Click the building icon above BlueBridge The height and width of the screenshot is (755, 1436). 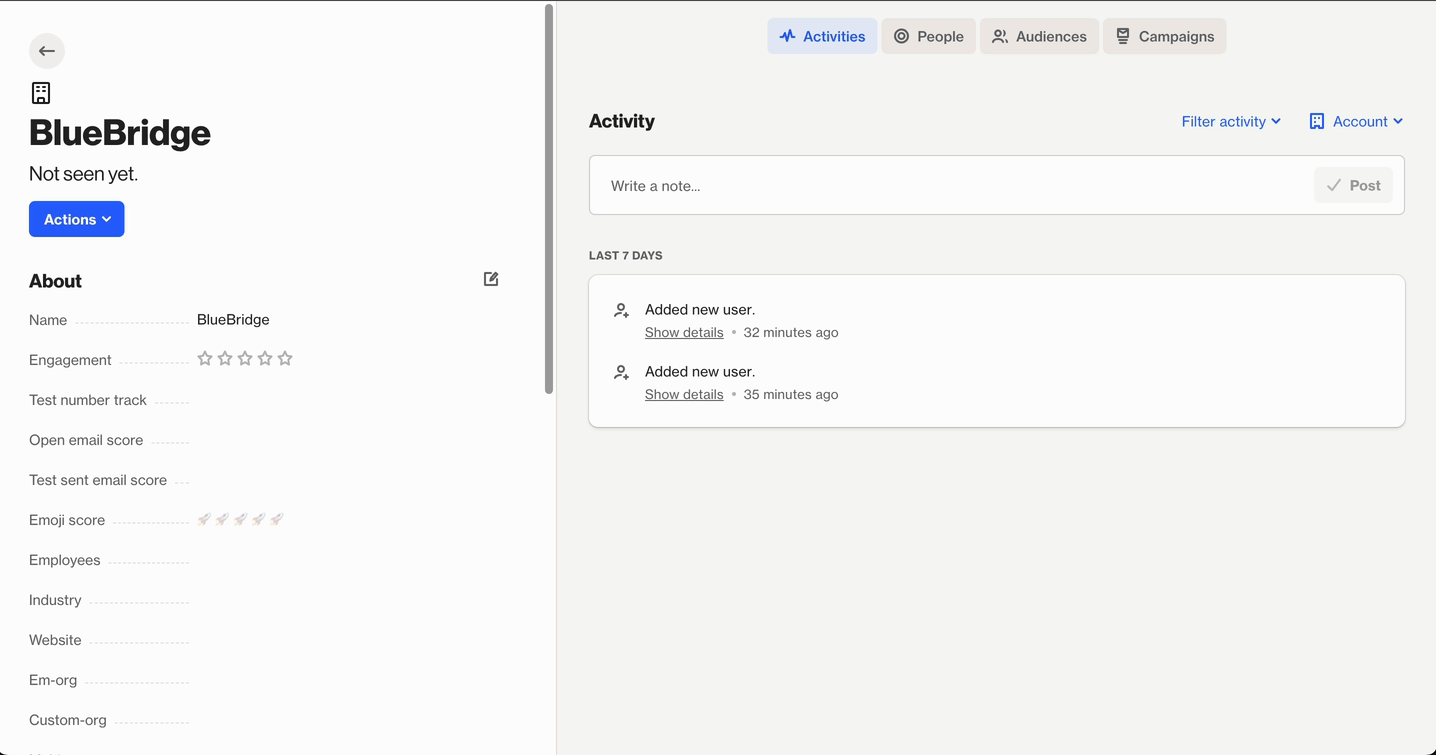point(41,93)
